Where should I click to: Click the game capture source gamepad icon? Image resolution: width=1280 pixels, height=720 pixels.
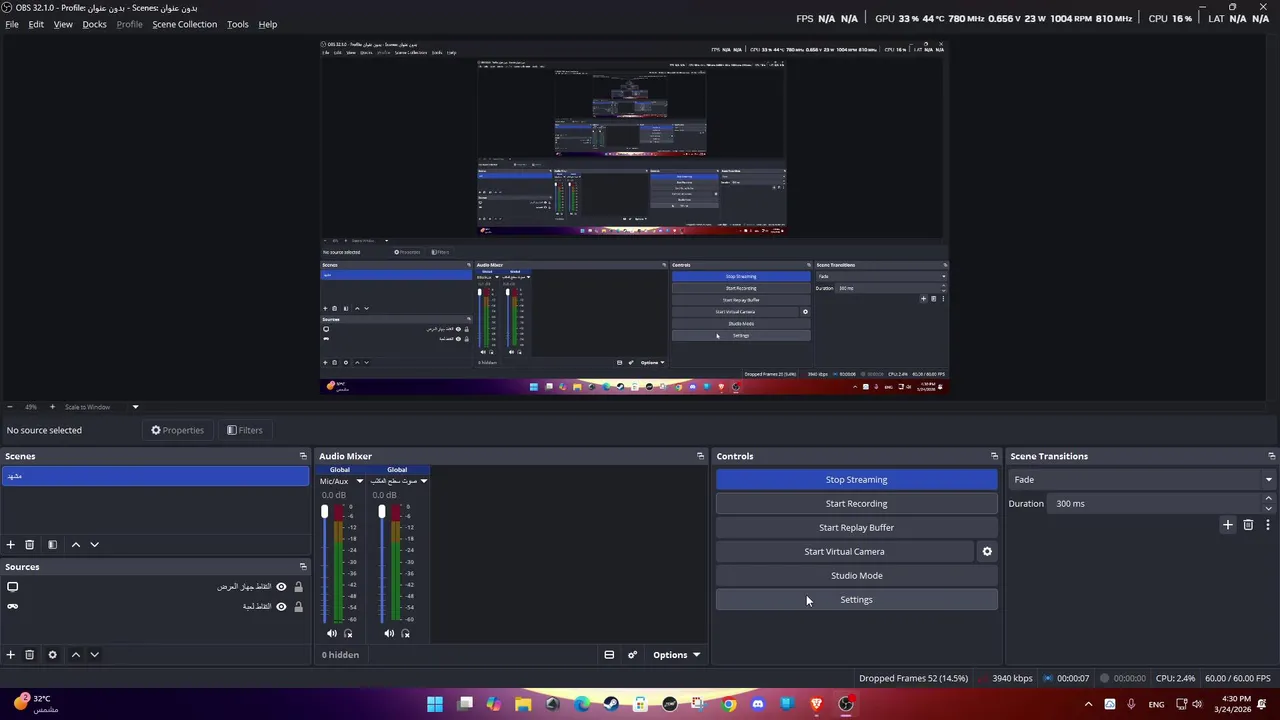(13, 606)
